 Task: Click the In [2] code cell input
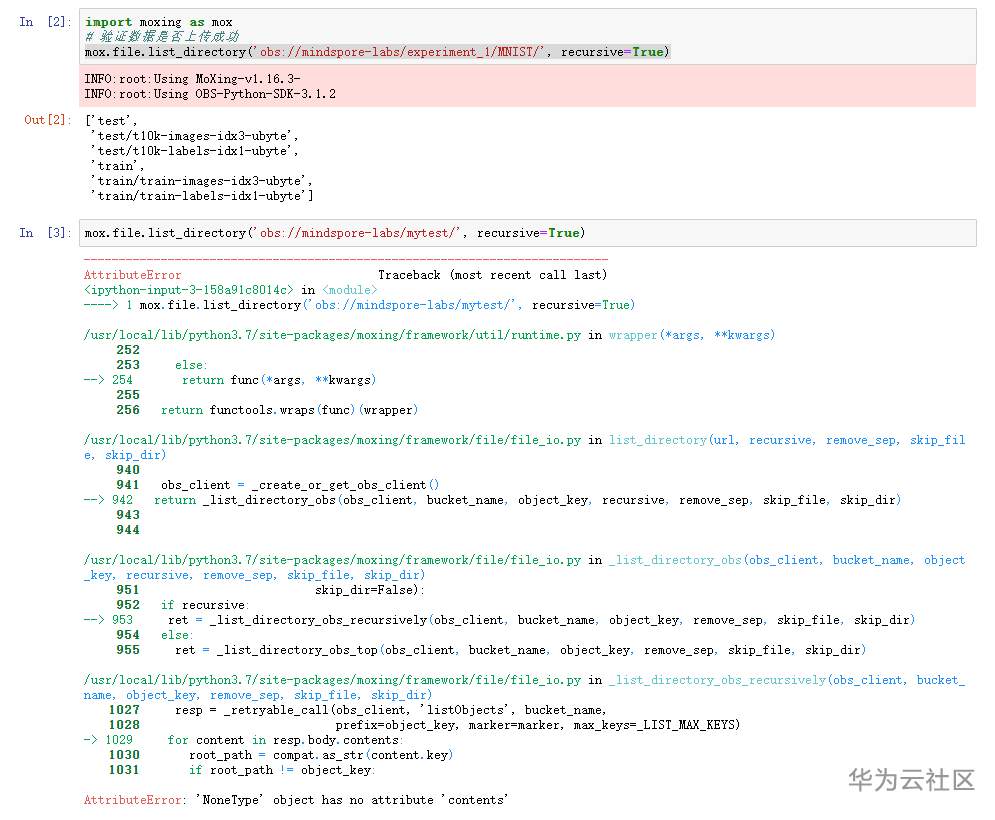tap(527, 37)
